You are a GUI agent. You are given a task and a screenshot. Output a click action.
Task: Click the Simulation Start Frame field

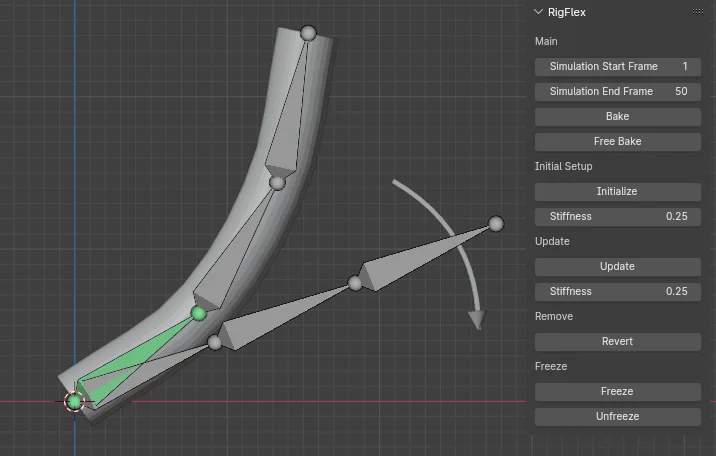(617, 66)
